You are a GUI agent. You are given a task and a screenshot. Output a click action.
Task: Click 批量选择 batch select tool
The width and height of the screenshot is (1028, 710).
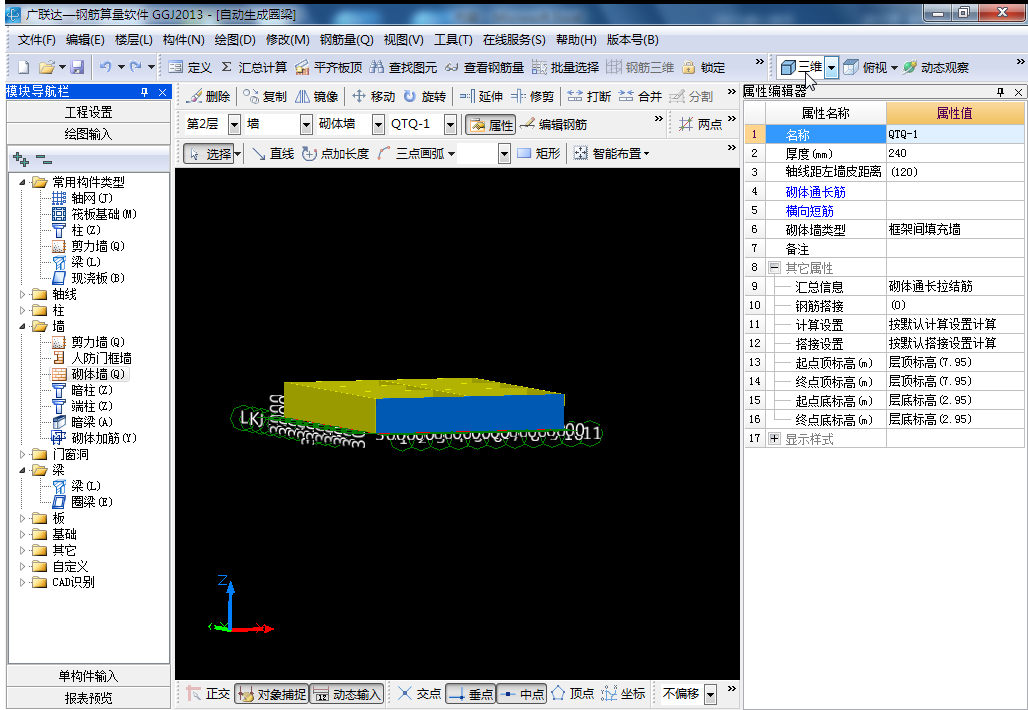(565, 68)
